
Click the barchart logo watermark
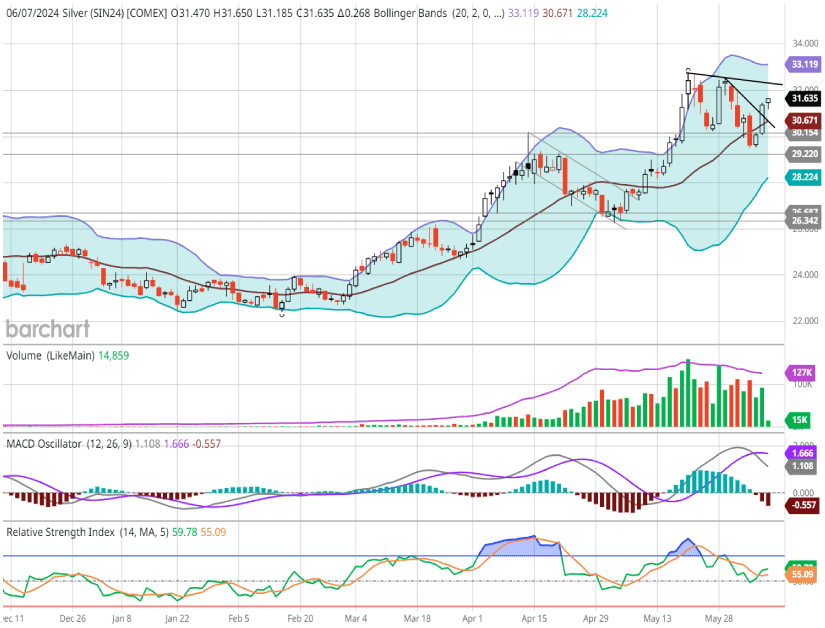[48, 329]
